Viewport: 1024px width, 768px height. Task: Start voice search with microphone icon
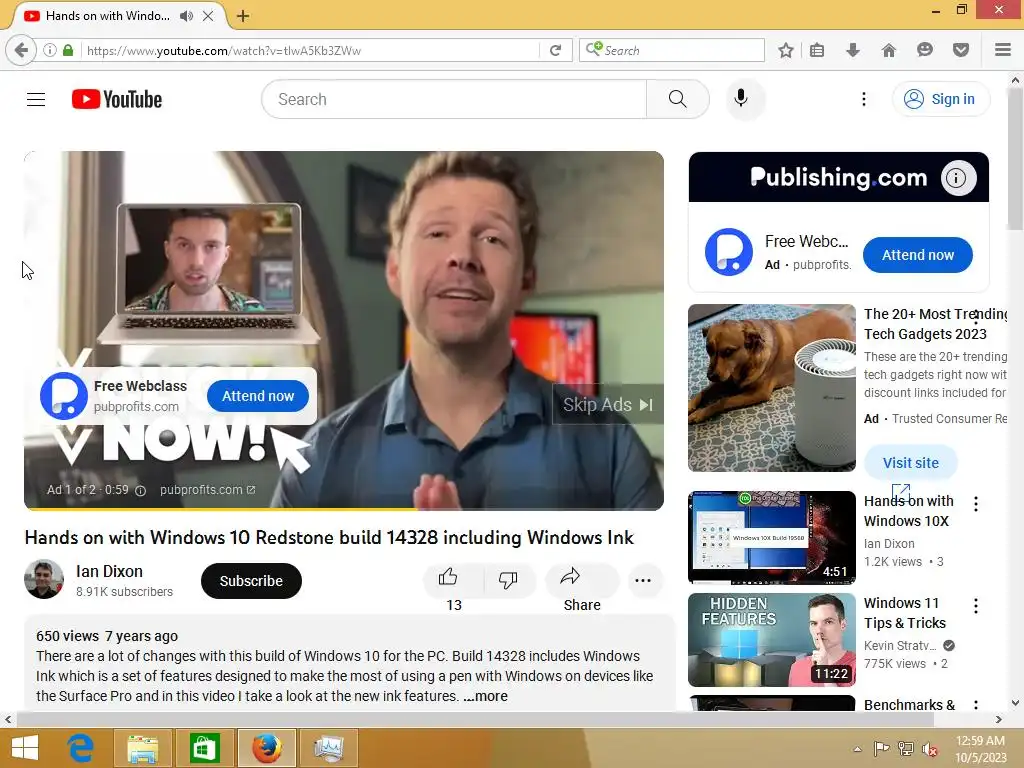click(741, 99)
